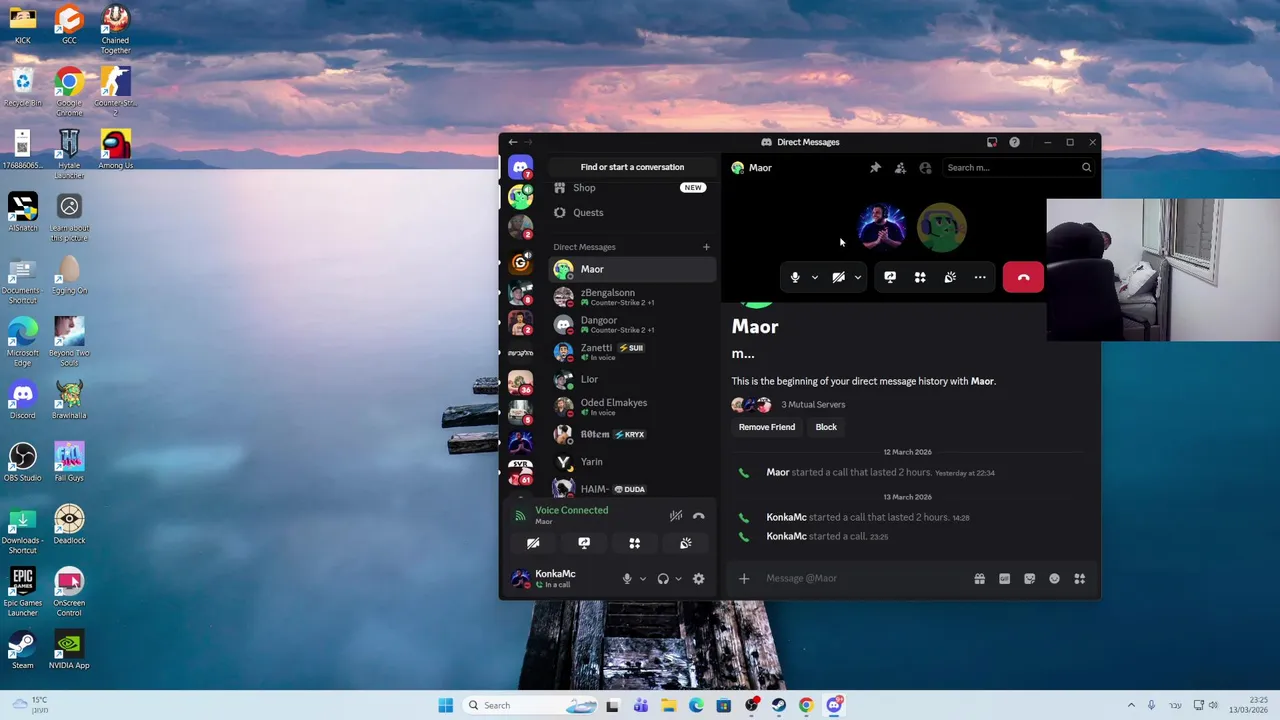View 3 Mutual Servers link

[813, 405]
